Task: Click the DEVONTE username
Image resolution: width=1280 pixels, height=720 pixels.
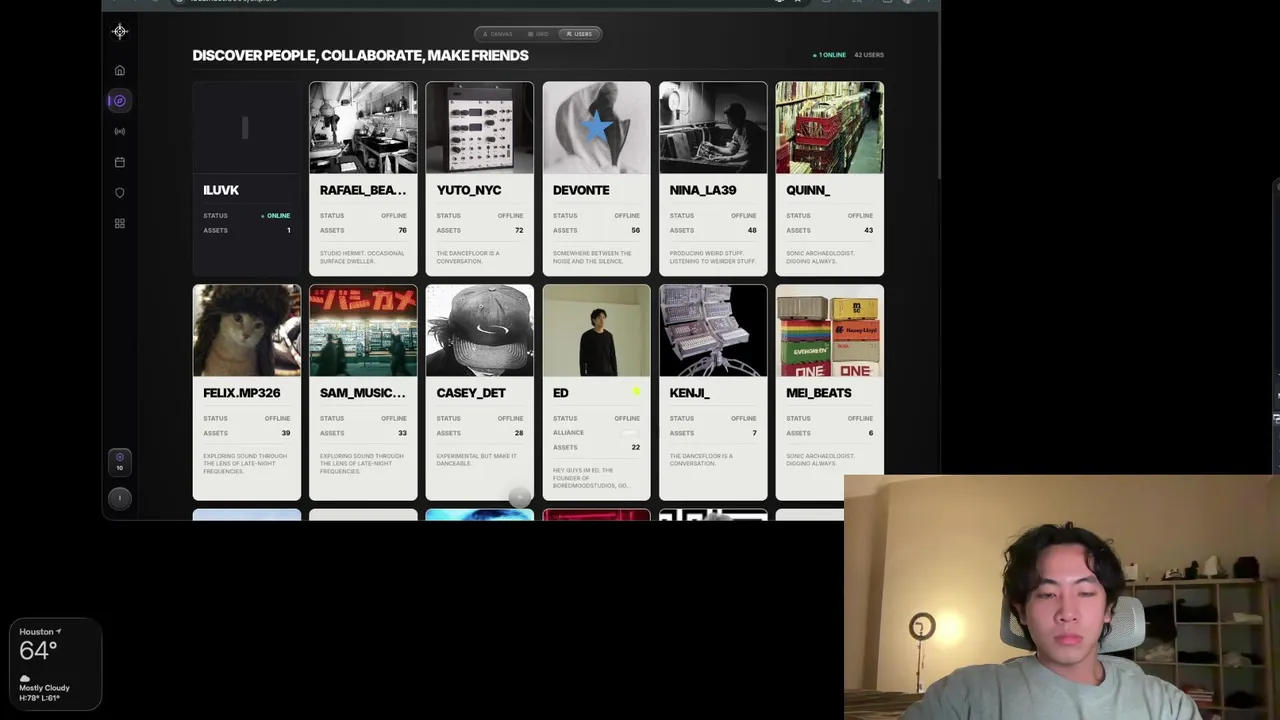Action: coord(581,190)
